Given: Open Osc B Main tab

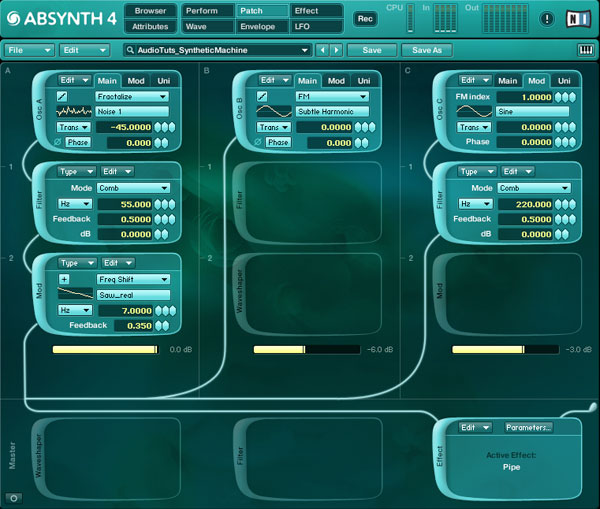Looking at the screenshot, I should pos(307,81).
